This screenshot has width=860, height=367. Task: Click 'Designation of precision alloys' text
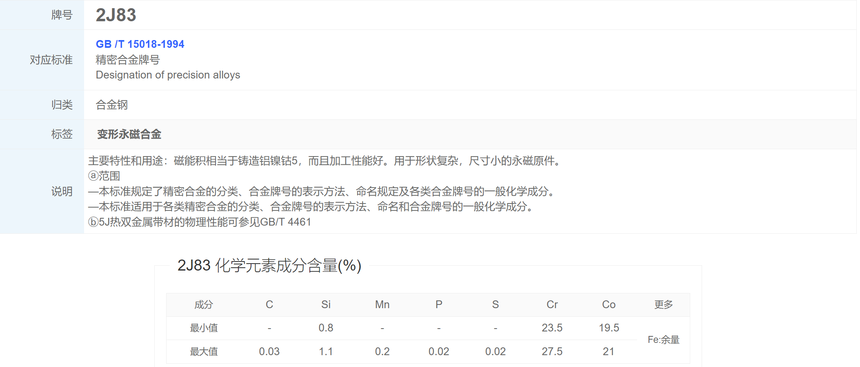(x=168, y=75)
